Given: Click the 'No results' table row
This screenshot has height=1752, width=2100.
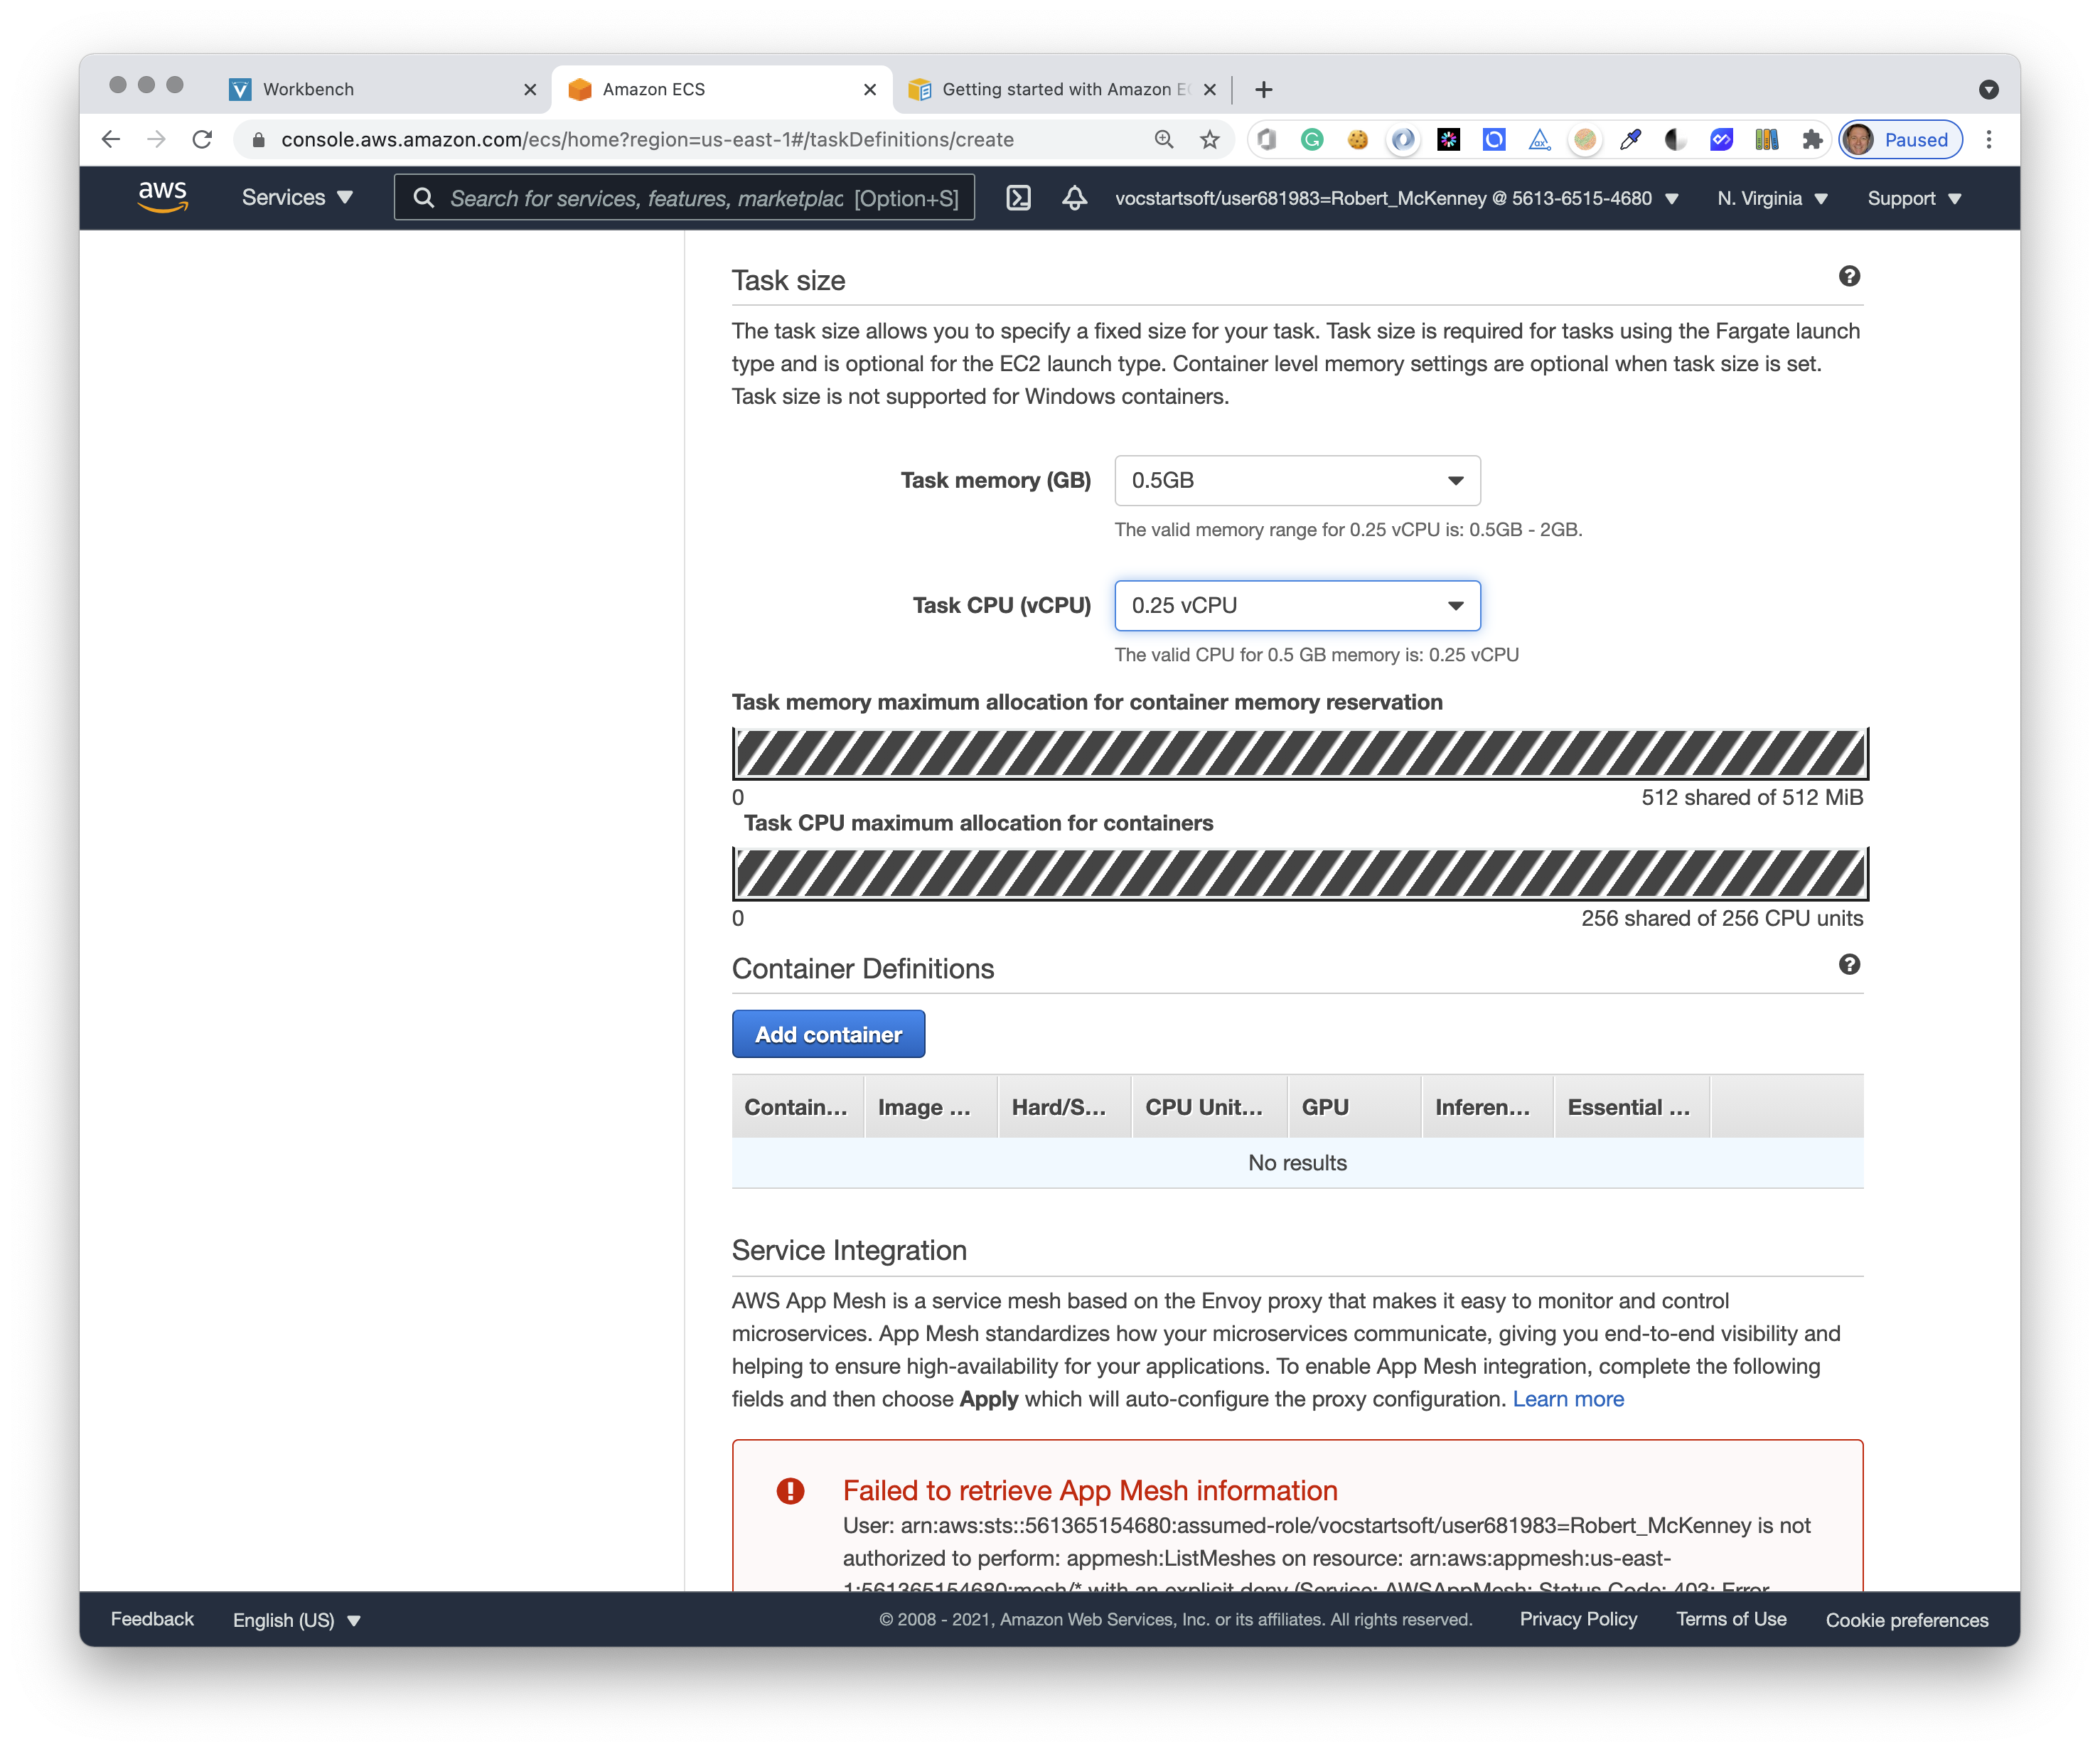Looking at the screenshot, I should tap(1297, 1163).
